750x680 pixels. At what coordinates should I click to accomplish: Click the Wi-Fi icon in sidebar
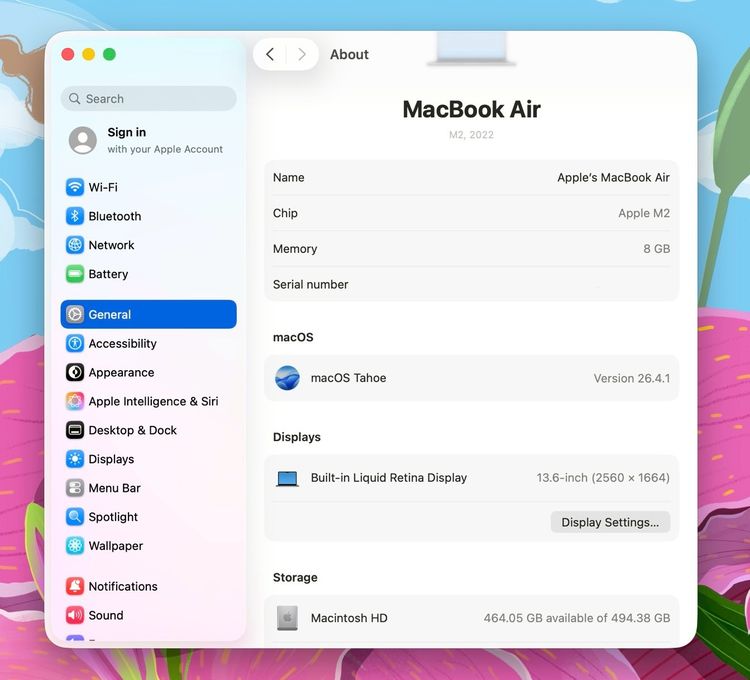pyautogui.click(x=75, y=187)
